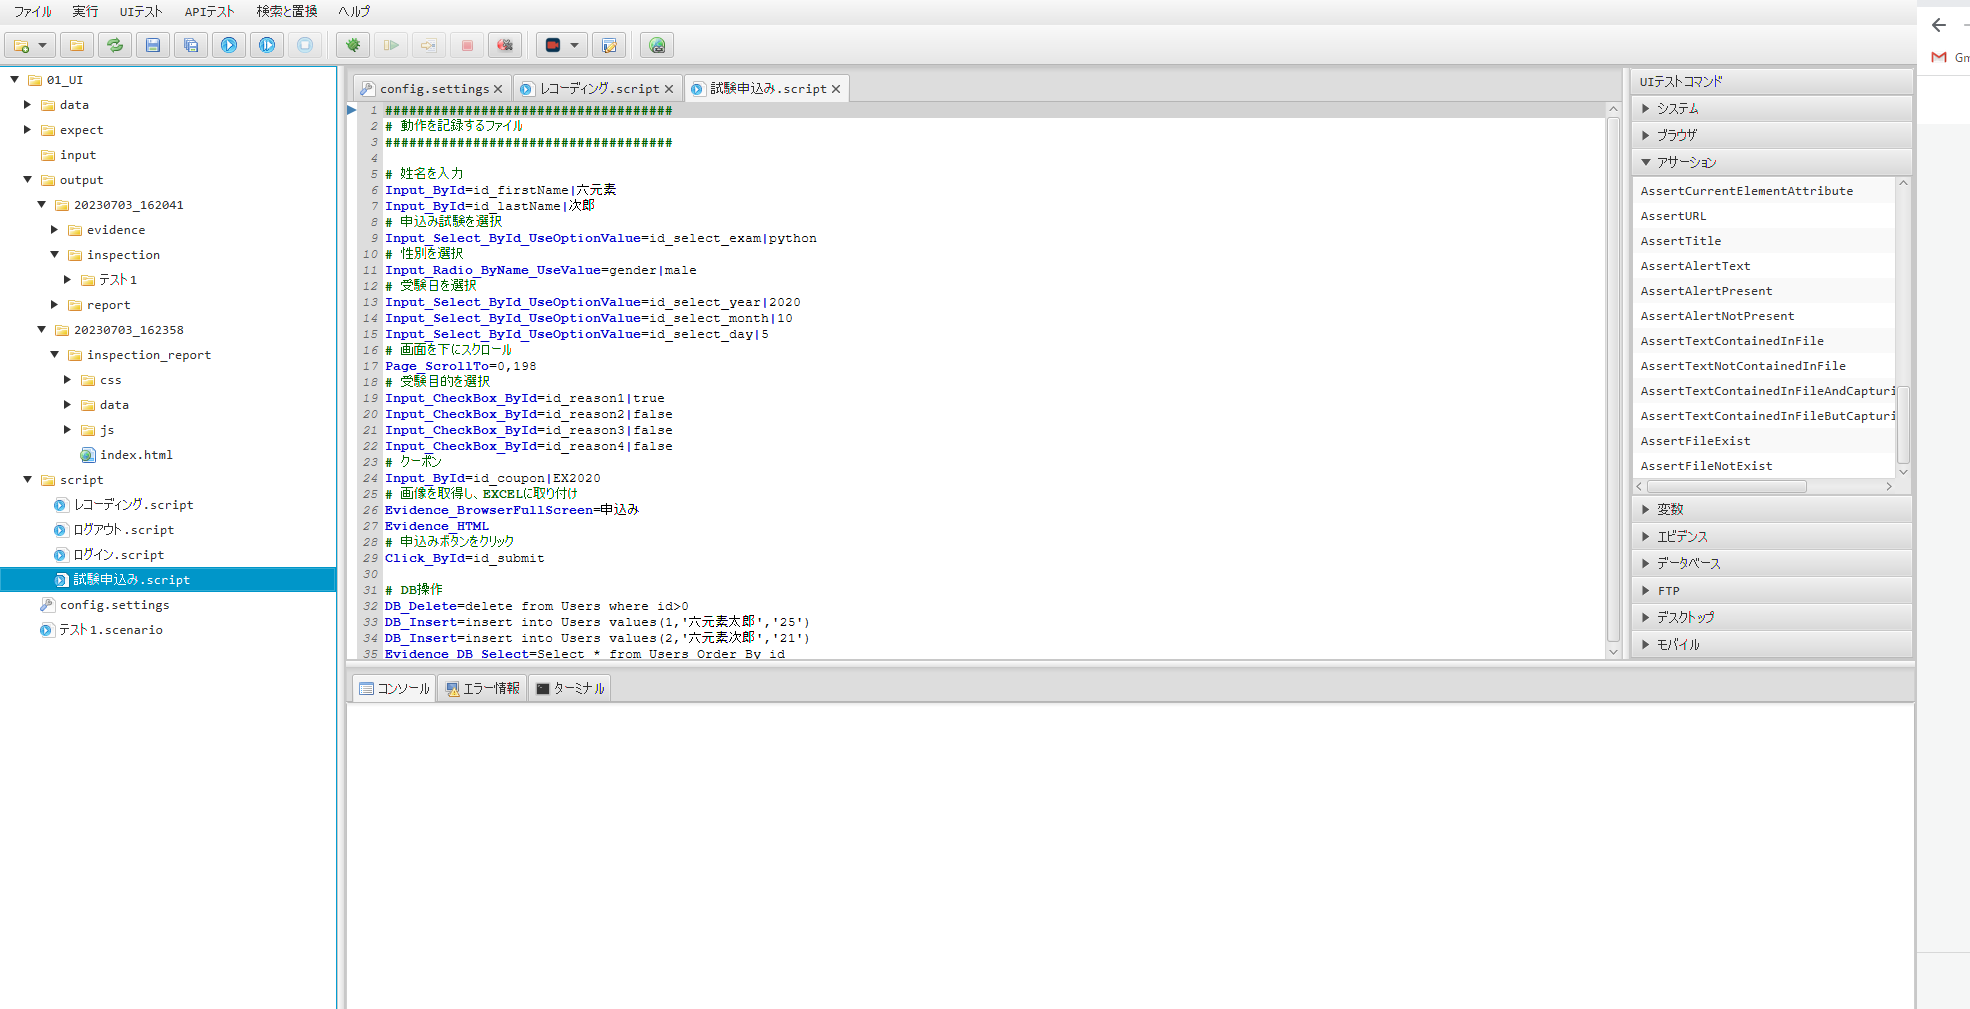Click the debug resume arrow icon
The image size is (1970, 1009).
point(391,45)
